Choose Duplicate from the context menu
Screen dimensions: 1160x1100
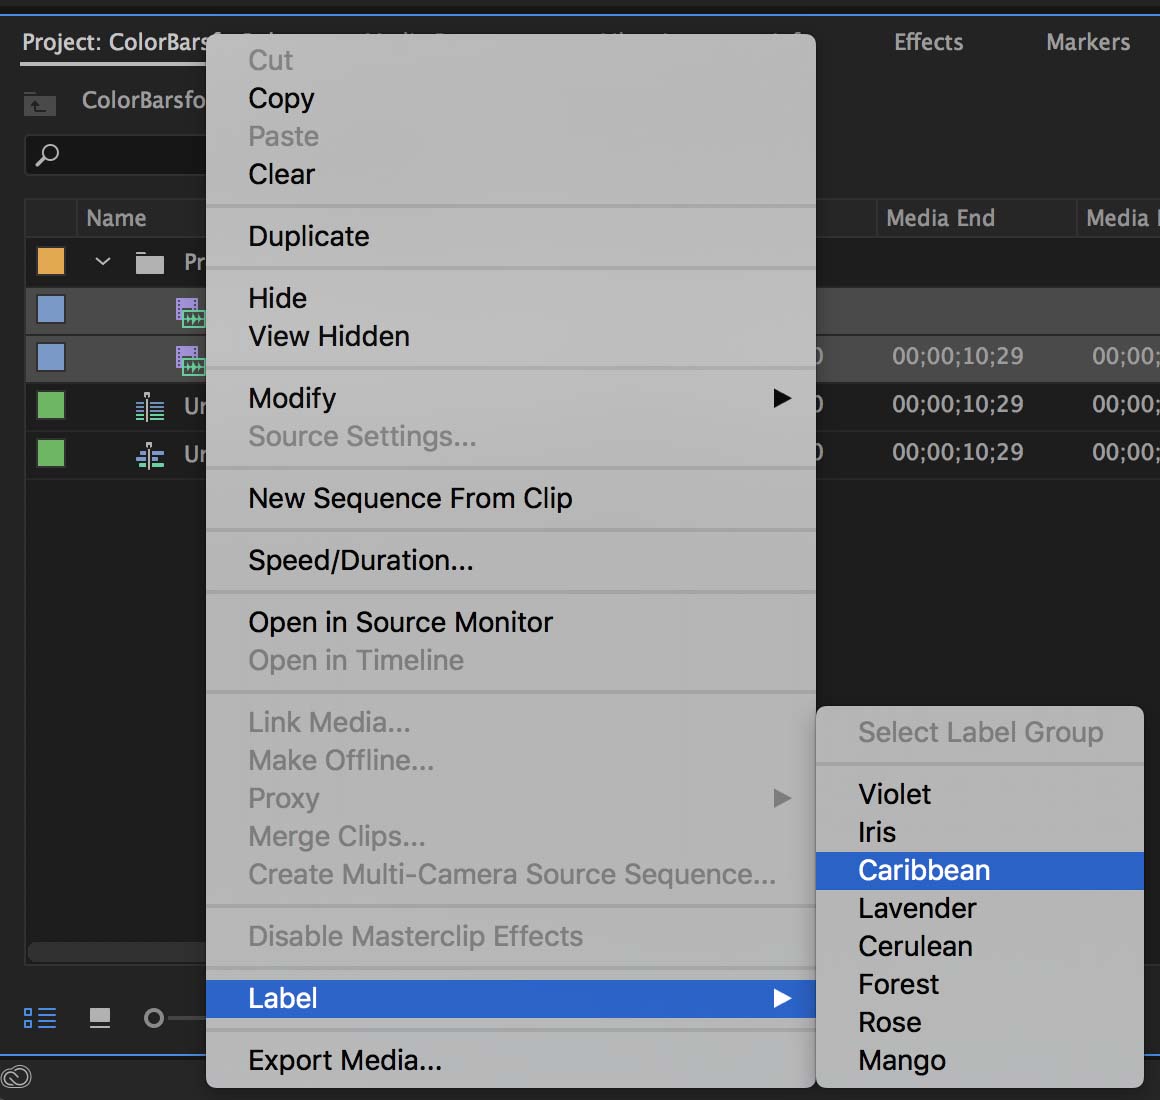[308, 236]
